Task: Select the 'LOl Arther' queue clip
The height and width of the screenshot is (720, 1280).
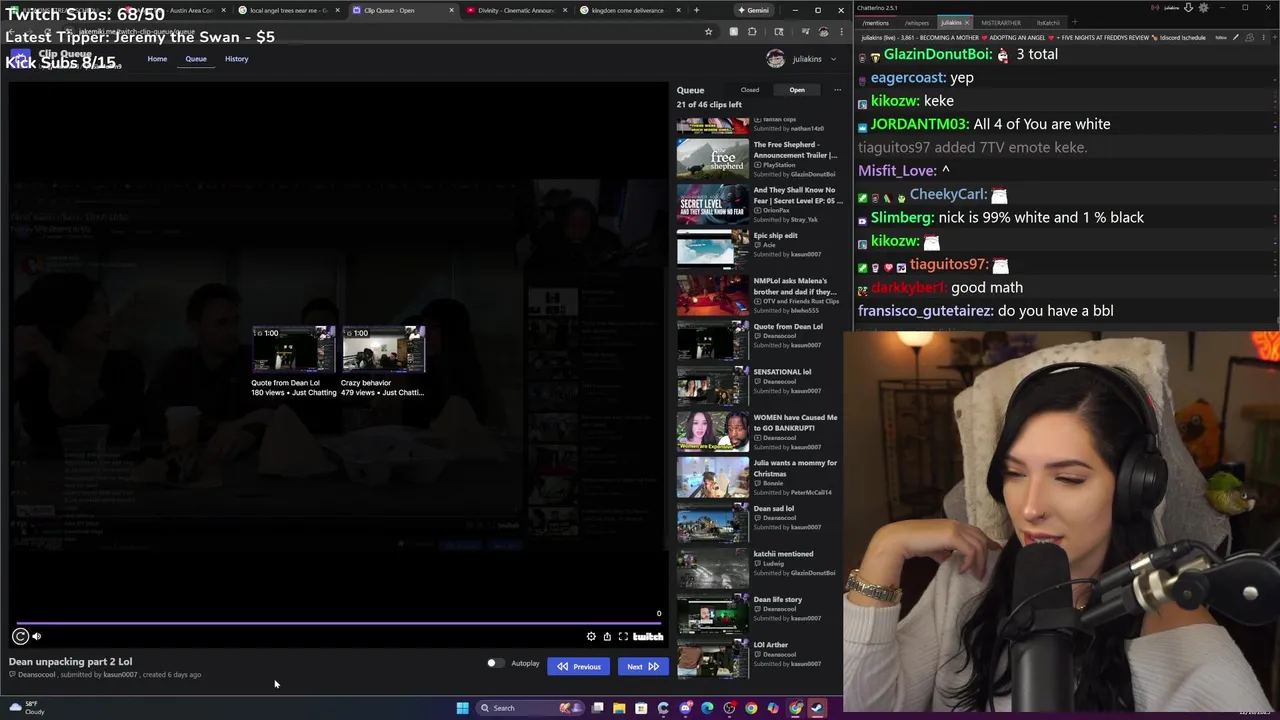Action: (x=758, y=659)
